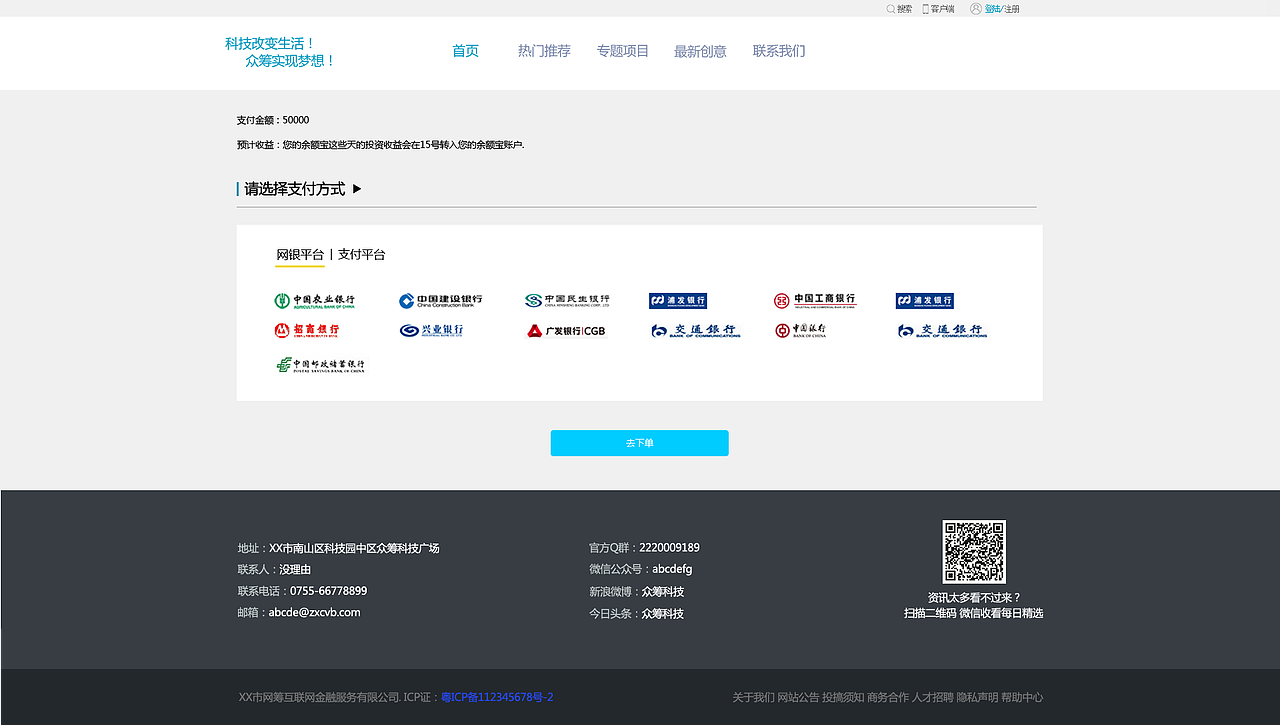Screen dimensions: 1280x725
Task: Click 支付金额：50000 text
Action: 273,120
